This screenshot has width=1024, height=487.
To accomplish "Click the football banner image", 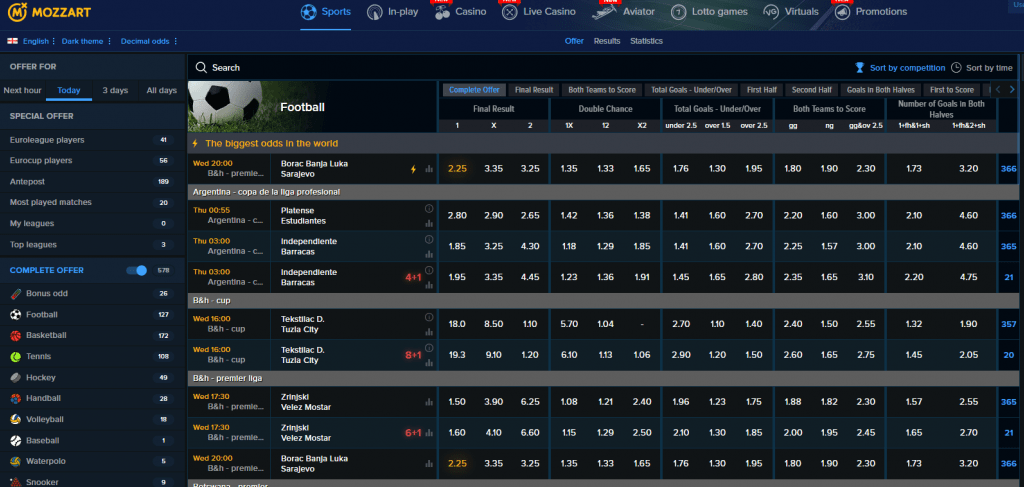I will tap(312, 107).
